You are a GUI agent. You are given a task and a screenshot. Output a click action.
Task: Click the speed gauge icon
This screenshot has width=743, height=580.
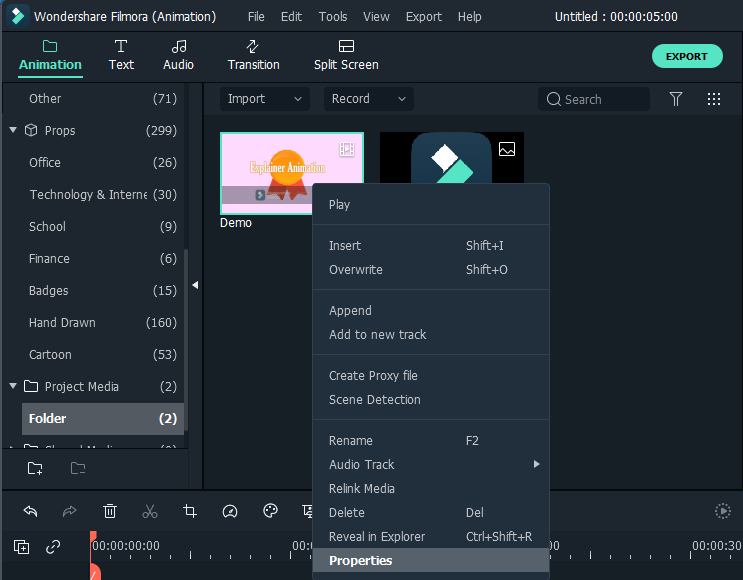[230, 511]
